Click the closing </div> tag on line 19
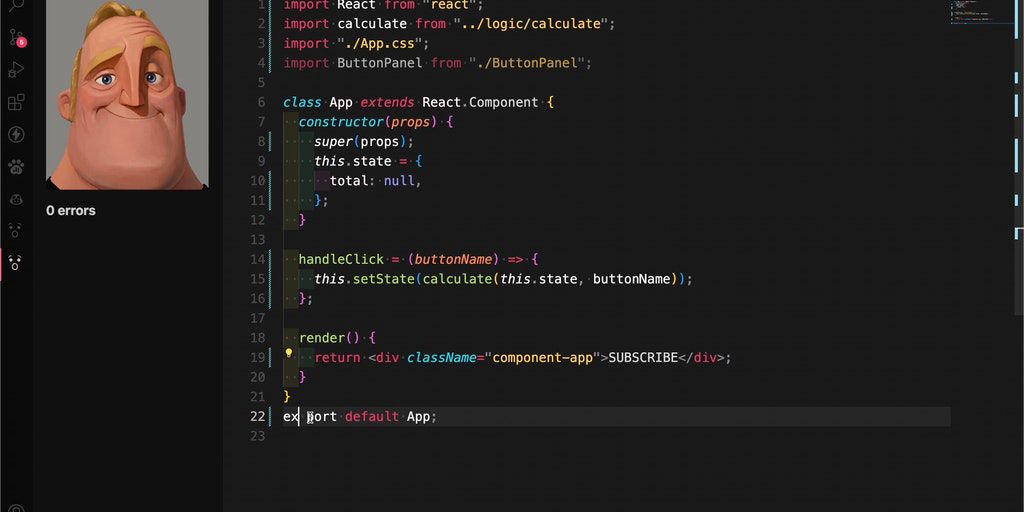 [701, 357]
